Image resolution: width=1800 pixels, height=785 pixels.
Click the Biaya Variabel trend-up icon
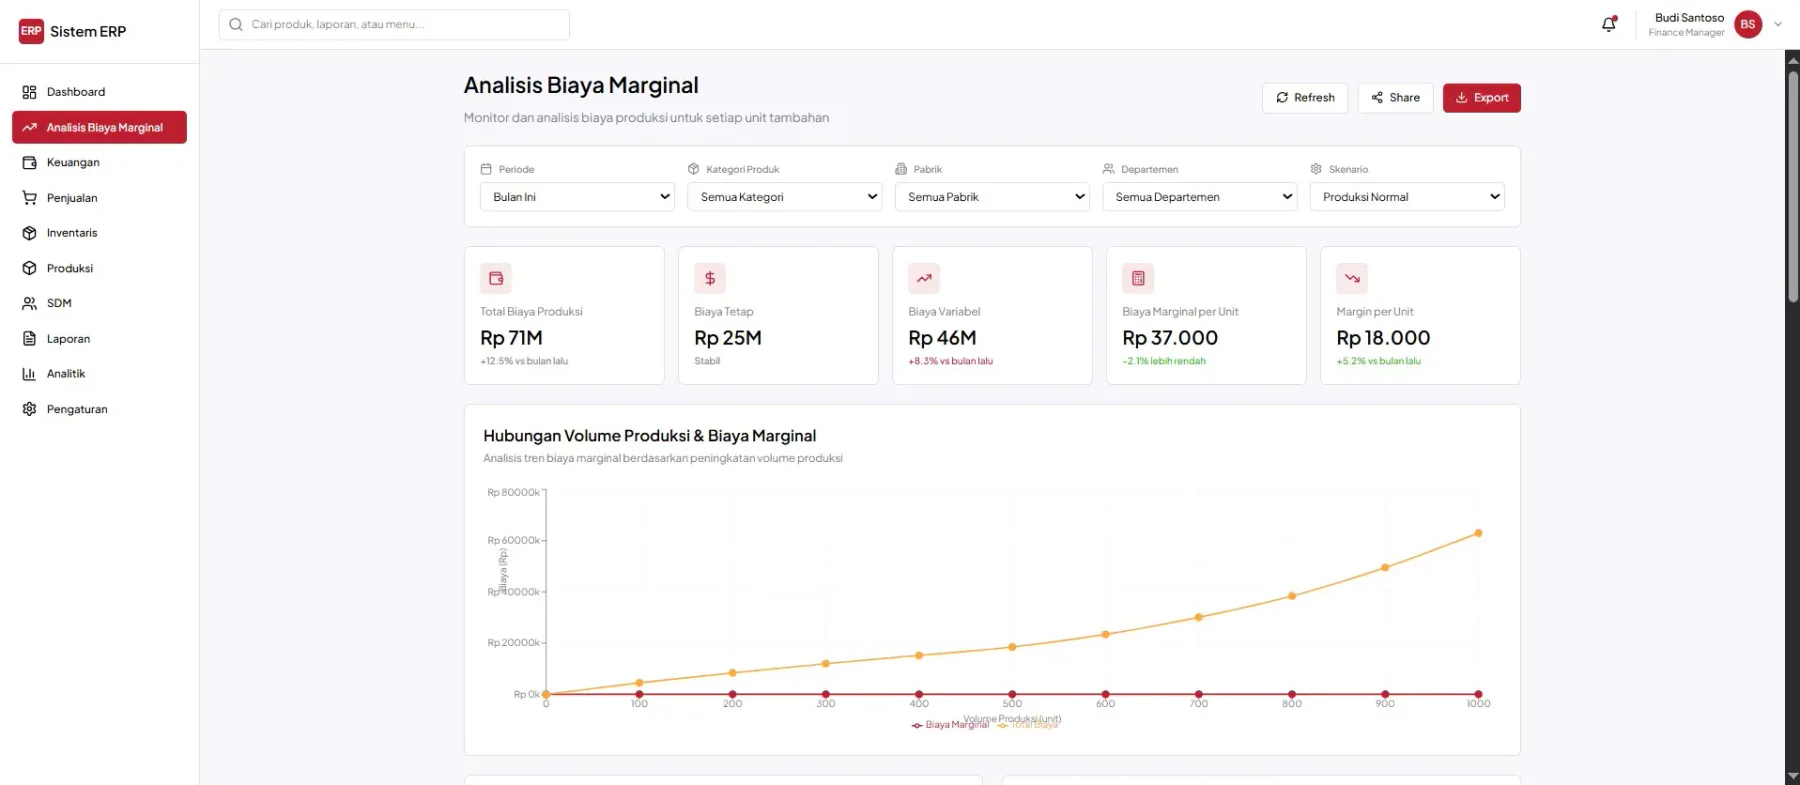(924, 278)
